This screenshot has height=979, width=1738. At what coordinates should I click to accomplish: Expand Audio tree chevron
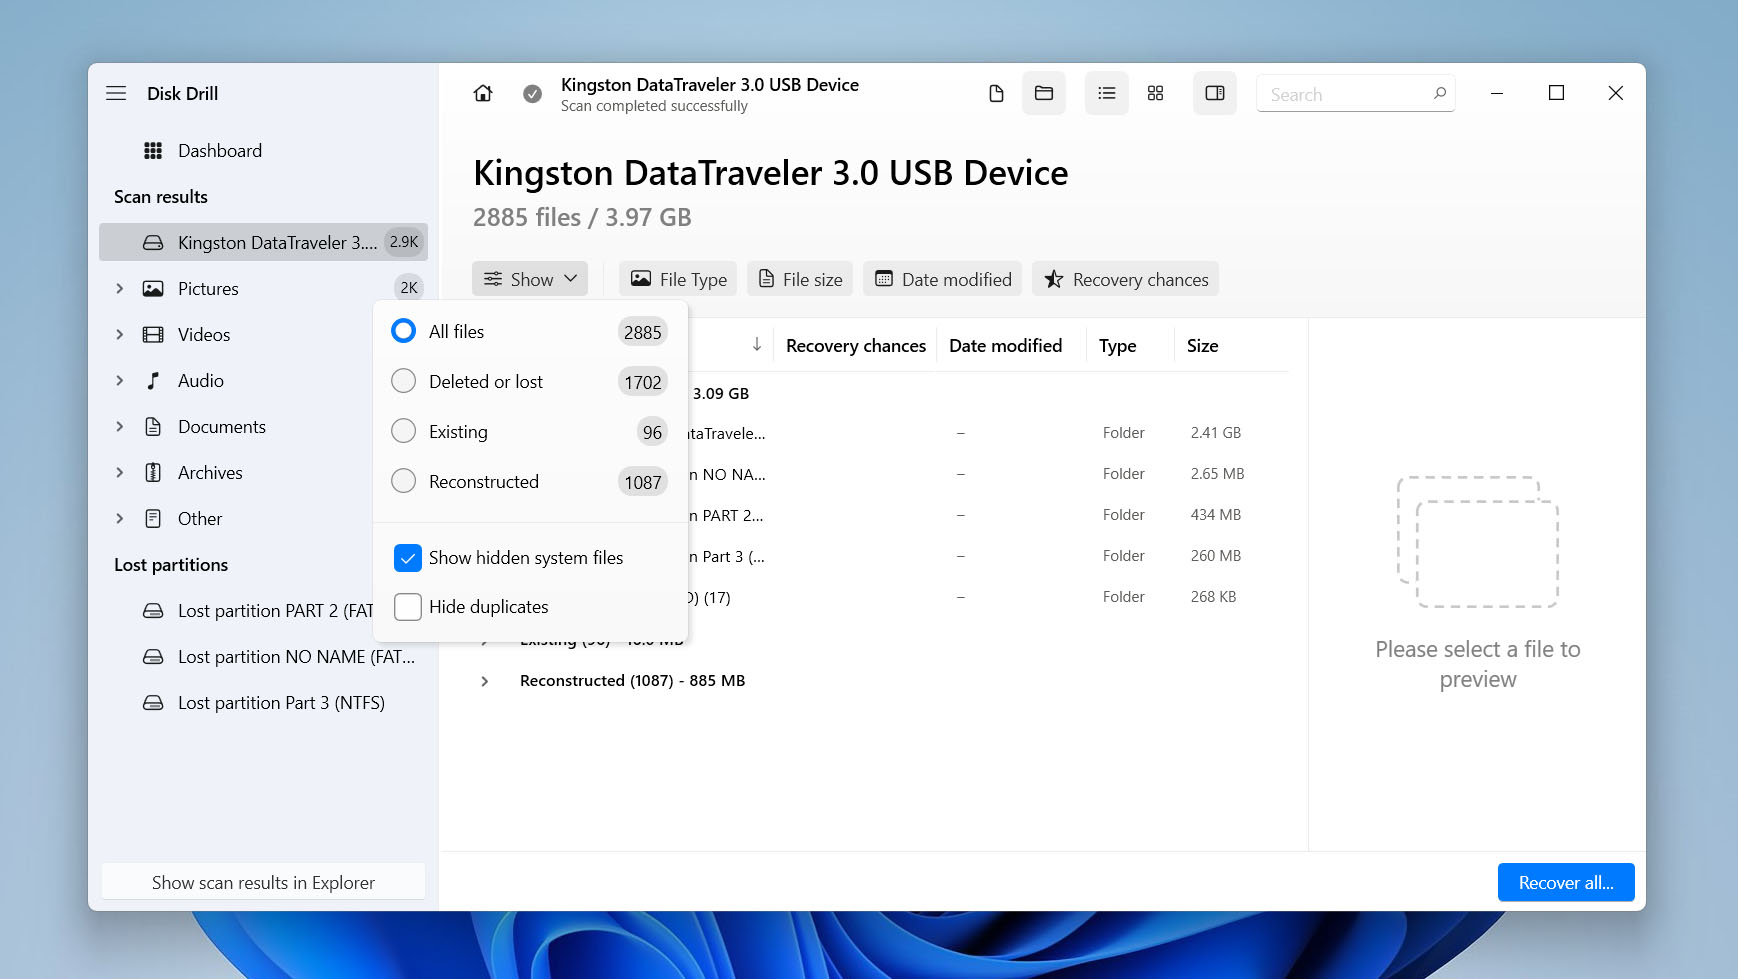coord(120,381)
